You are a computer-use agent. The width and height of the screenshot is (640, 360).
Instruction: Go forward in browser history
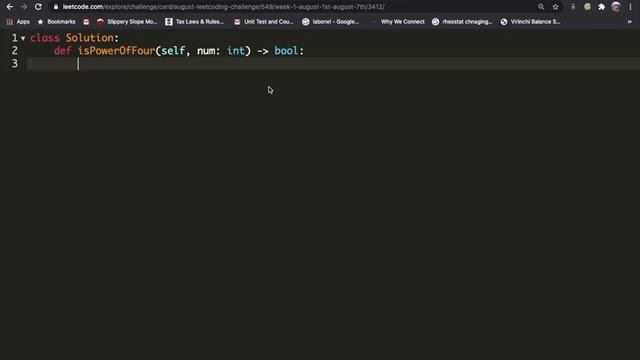pos(24,7)
